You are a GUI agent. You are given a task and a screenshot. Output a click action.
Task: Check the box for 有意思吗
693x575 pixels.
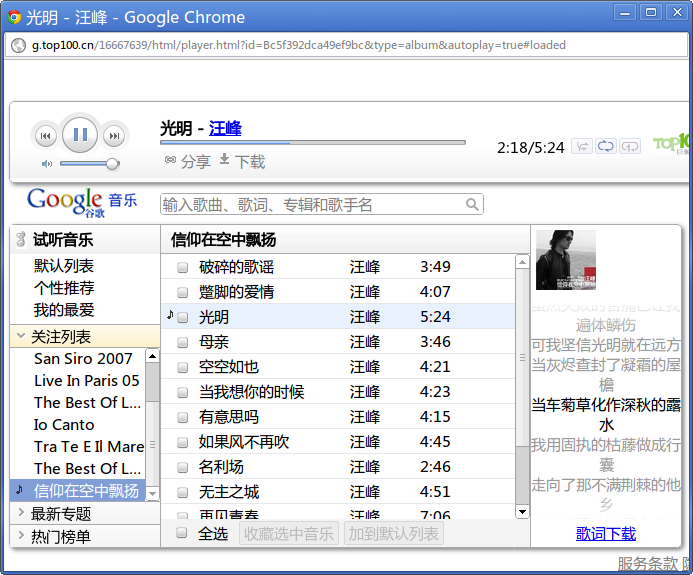pyautogui.click(x=183, y=417)
